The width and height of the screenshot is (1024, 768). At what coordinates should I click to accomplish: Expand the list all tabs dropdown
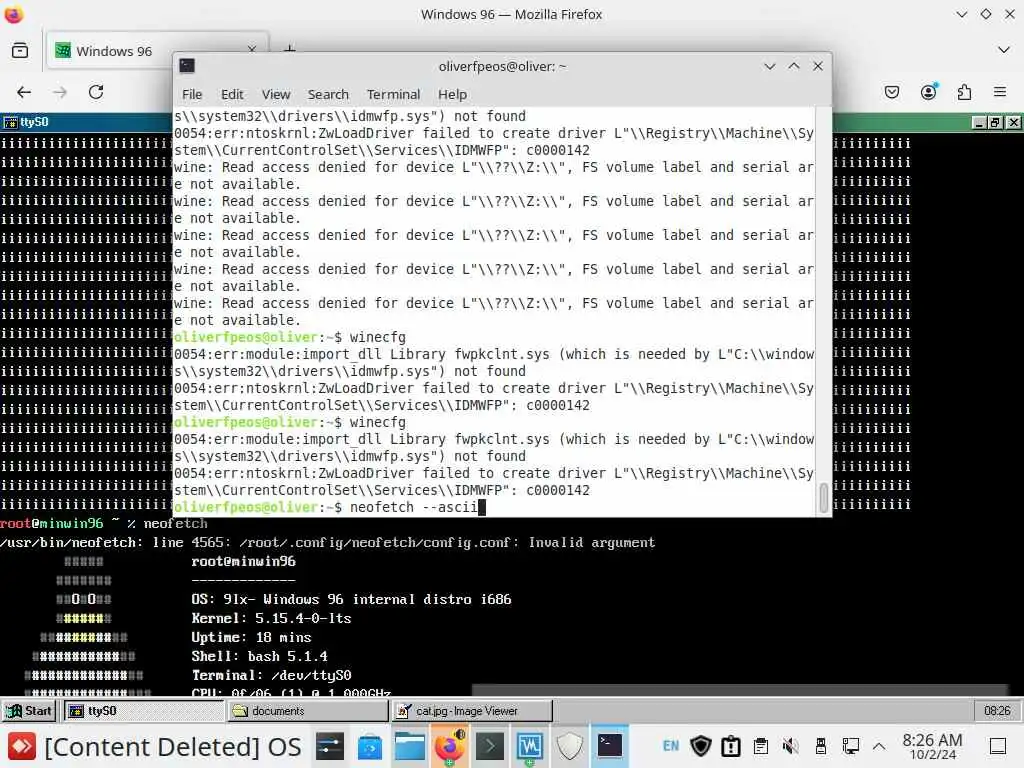[1004, 50]
